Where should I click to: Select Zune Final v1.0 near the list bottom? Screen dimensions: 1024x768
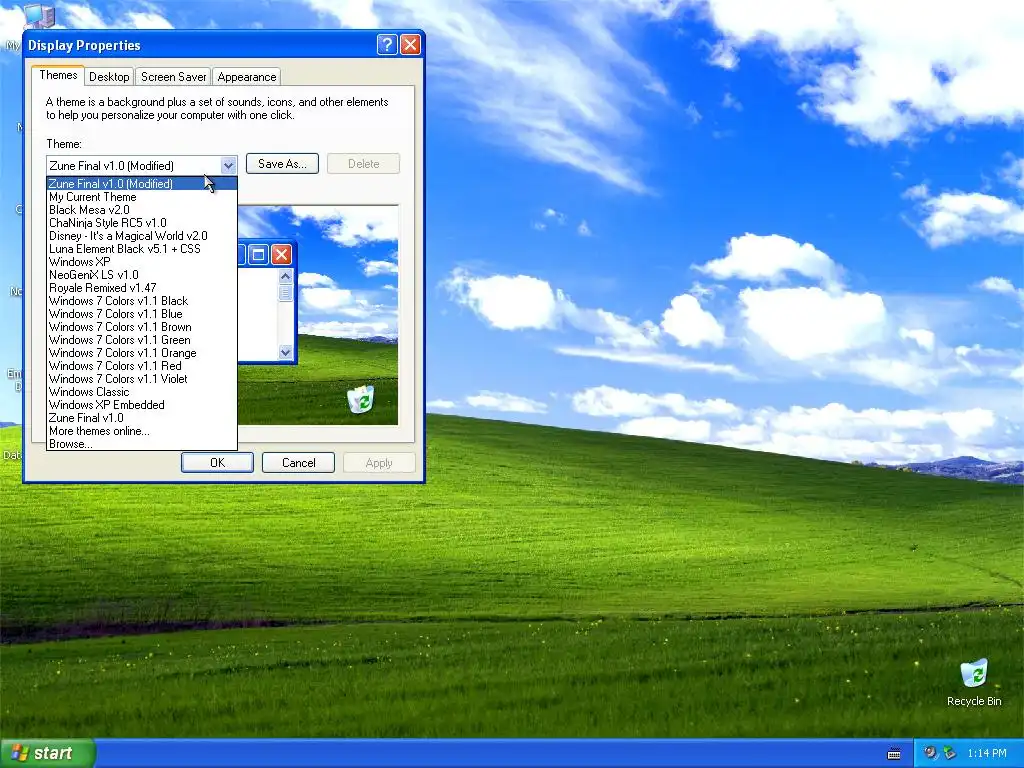142,418
